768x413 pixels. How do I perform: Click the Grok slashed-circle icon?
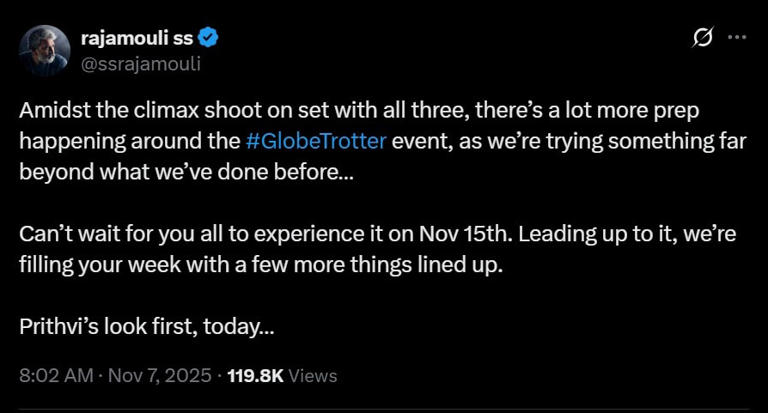703,38
